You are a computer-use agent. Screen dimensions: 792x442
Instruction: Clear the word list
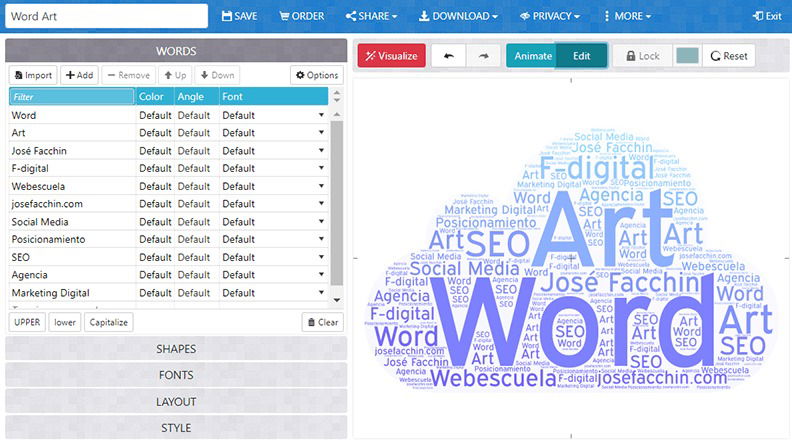pos(323,322)
